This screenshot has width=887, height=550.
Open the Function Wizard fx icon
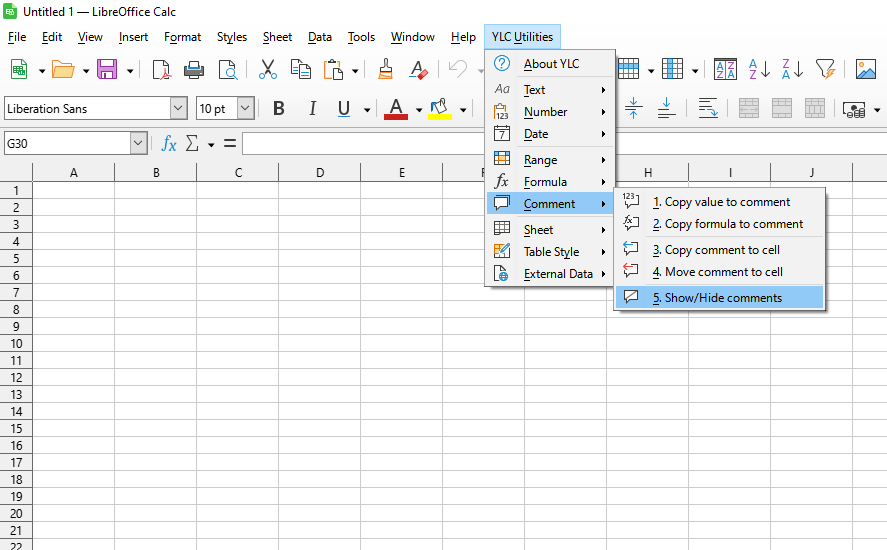(169, 144)
